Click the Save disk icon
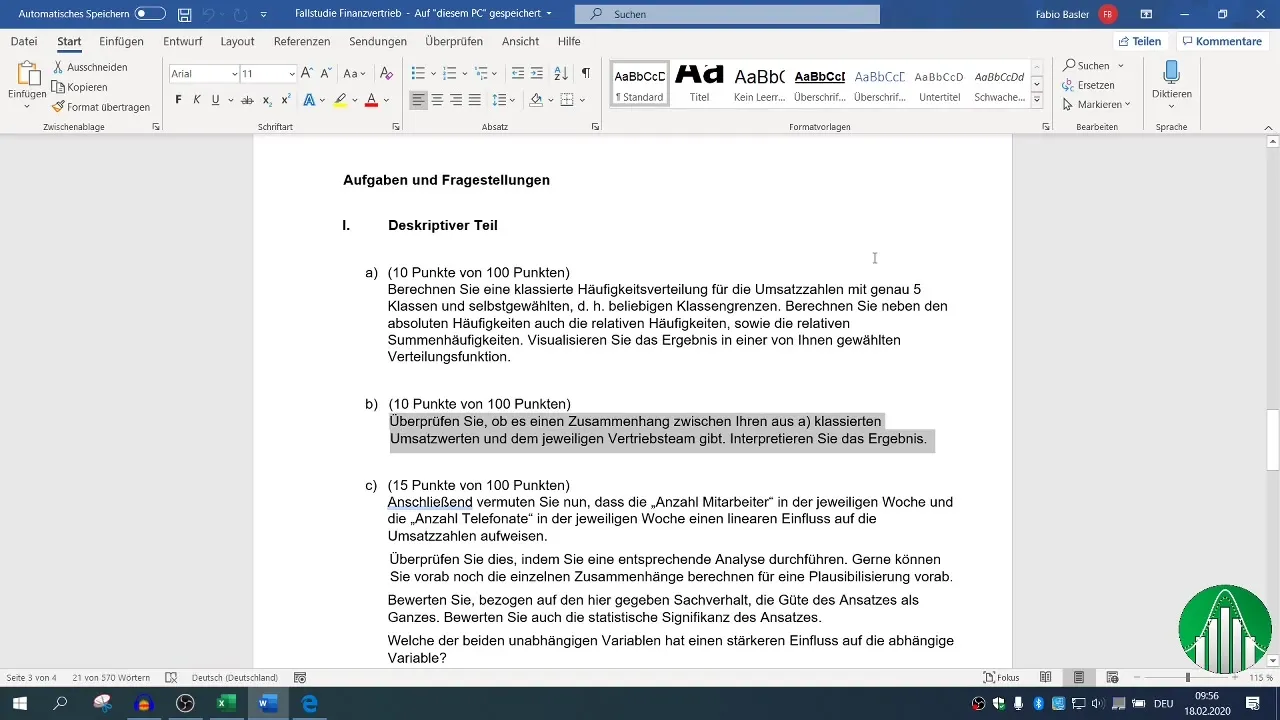The height and width of the screenshot is (720, 1280). click(x=185, y=15)
